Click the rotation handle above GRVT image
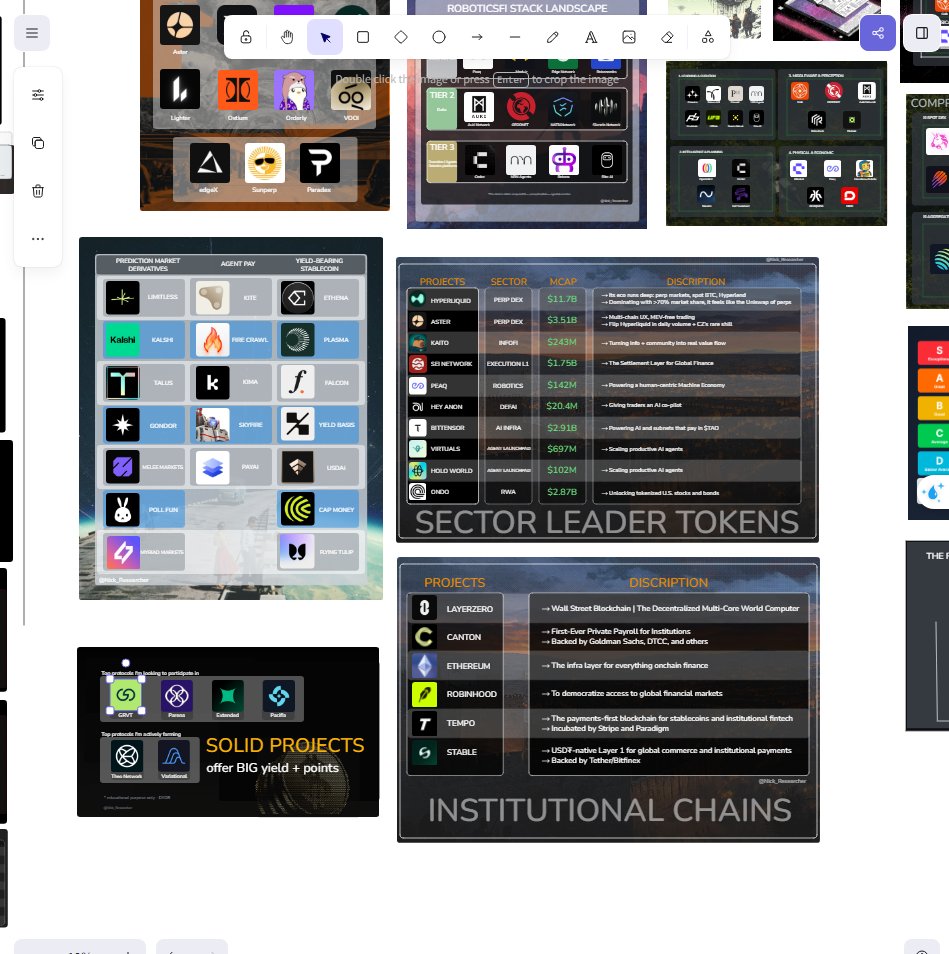Image resolution: width=949 pixels, height=954 pixels. point(126,663)
